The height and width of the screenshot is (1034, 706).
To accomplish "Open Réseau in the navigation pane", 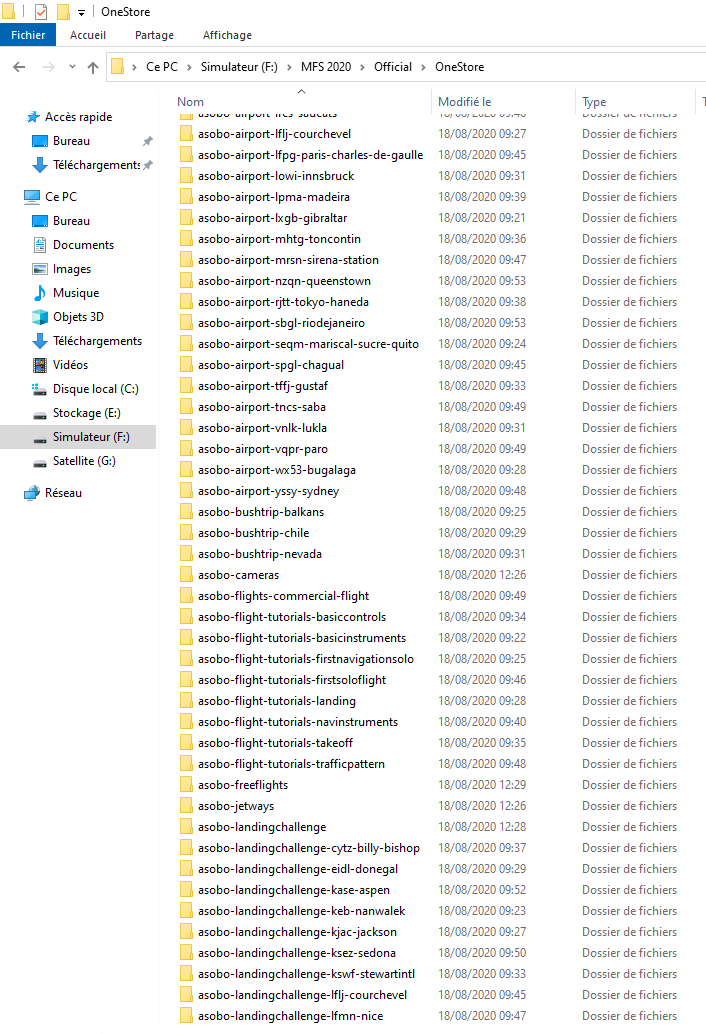I will tap(63, 493).
